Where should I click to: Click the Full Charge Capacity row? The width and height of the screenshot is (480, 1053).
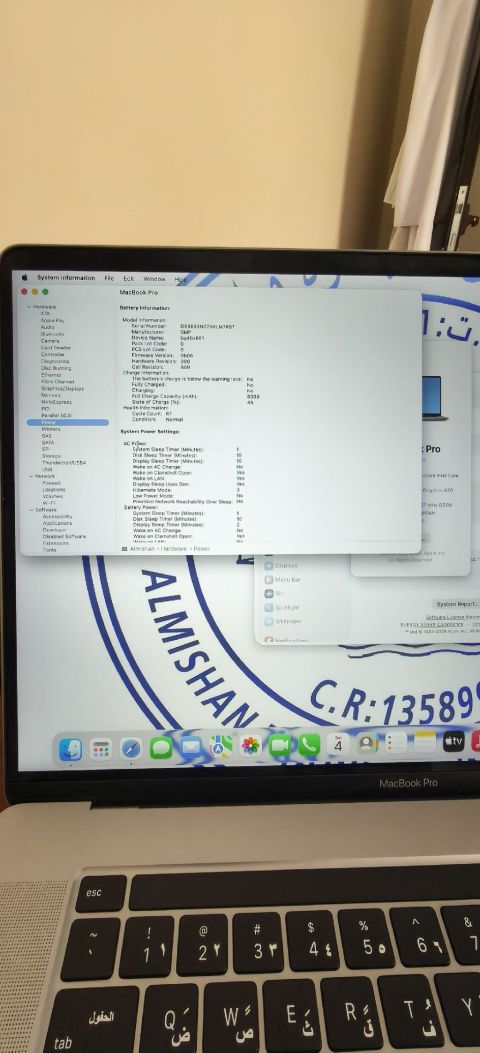(x=195, y=397)
